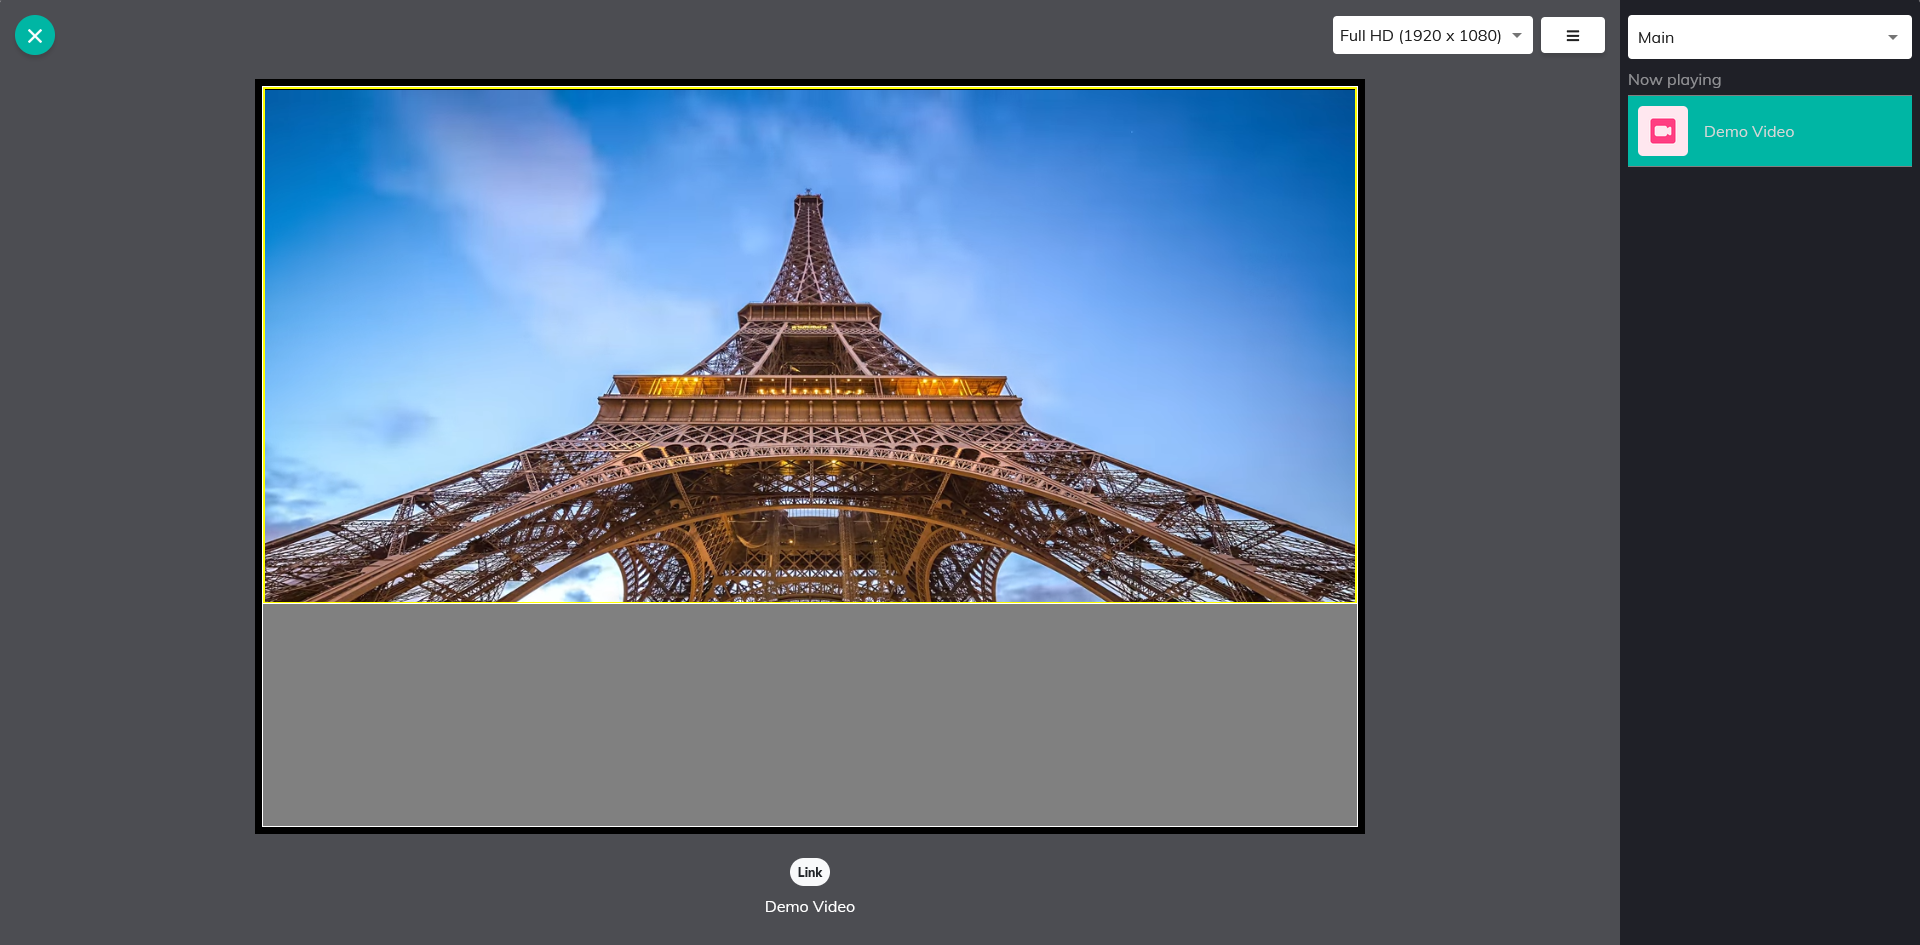Click the empty dark sidebar below playlist
1920x945 pixels.
[x=1769, y=550]
